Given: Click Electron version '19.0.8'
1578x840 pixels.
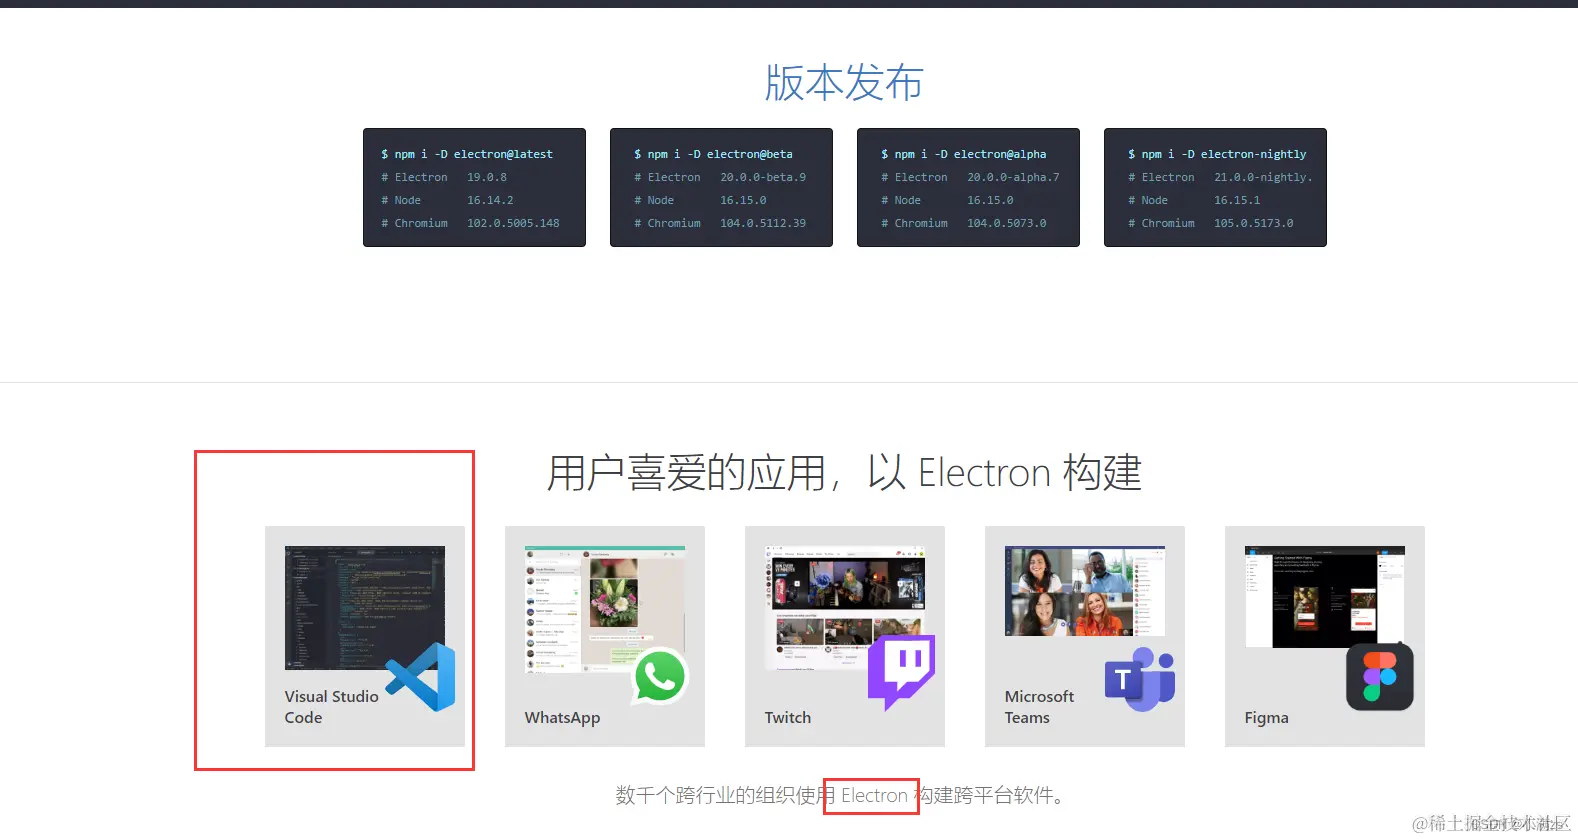Looking at the screenshot, I should click(487, 177).
